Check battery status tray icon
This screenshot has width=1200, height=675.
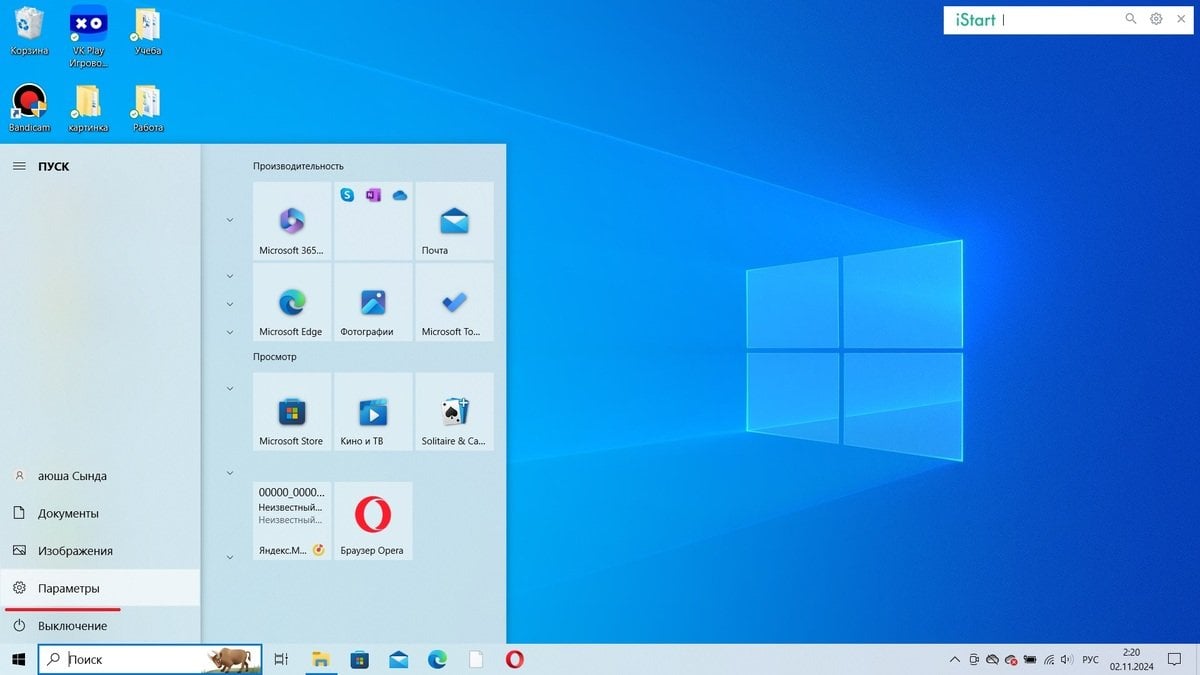tap(1030, 660)
